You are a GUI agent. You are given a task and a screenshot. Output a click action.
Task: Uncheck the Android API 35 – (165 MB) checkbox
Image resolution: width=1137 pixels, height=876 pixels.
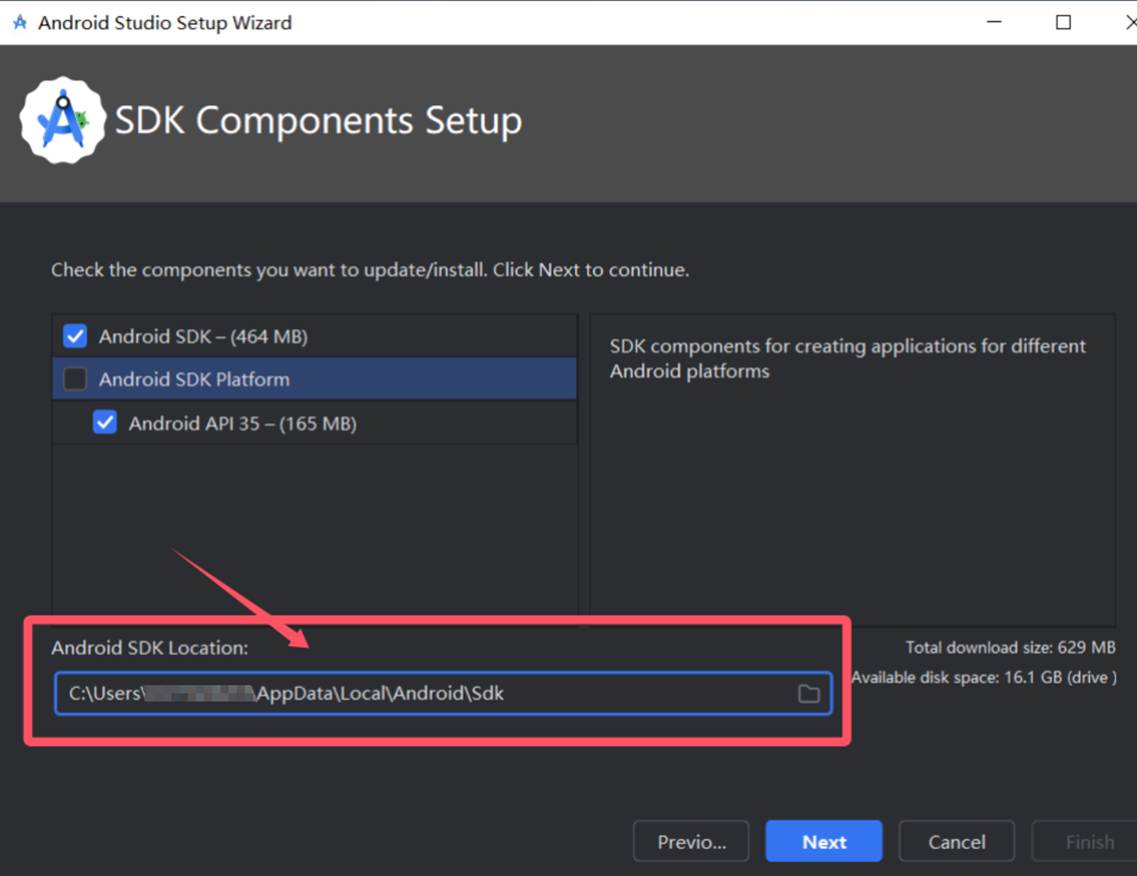pos(105,422)
